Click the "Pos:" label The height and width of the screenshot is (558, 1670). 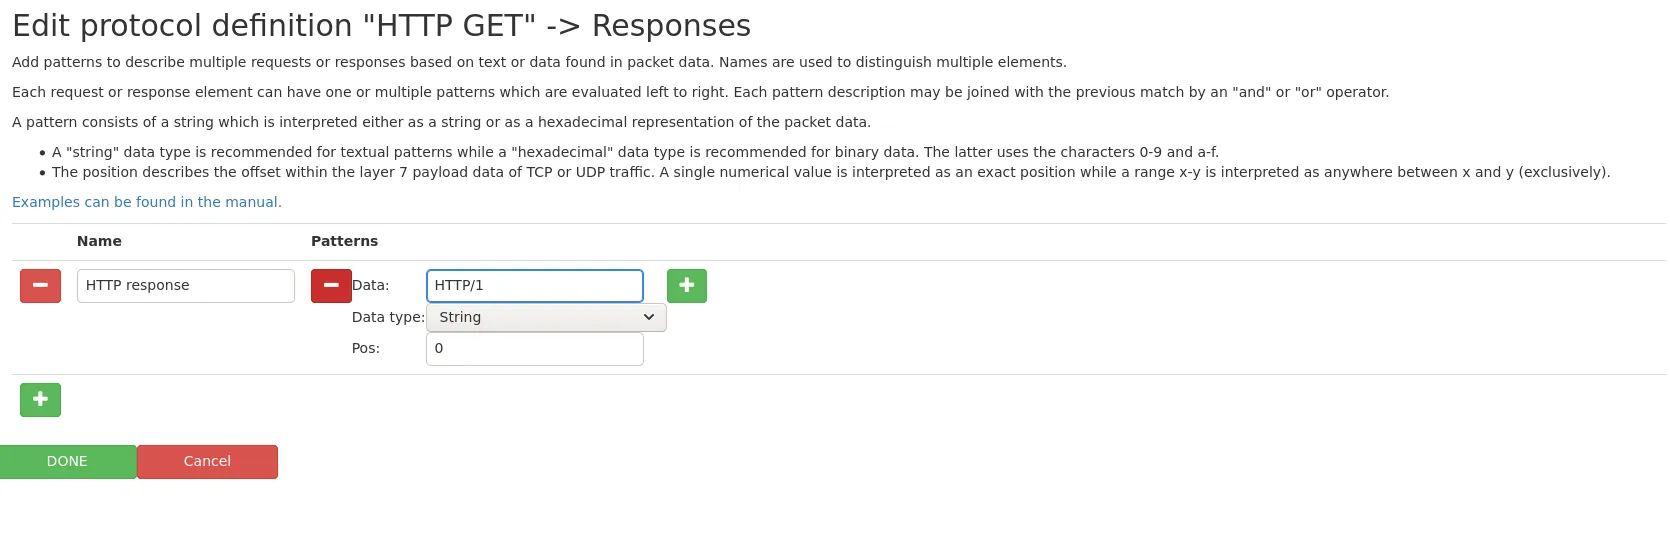(366, 349)
